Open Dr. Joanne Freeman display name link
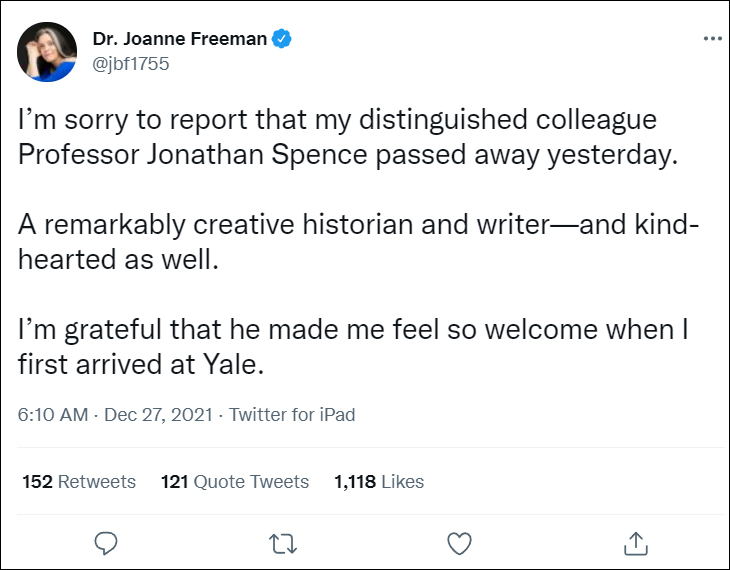Screen dimensions: 730x570 point(180,39)
